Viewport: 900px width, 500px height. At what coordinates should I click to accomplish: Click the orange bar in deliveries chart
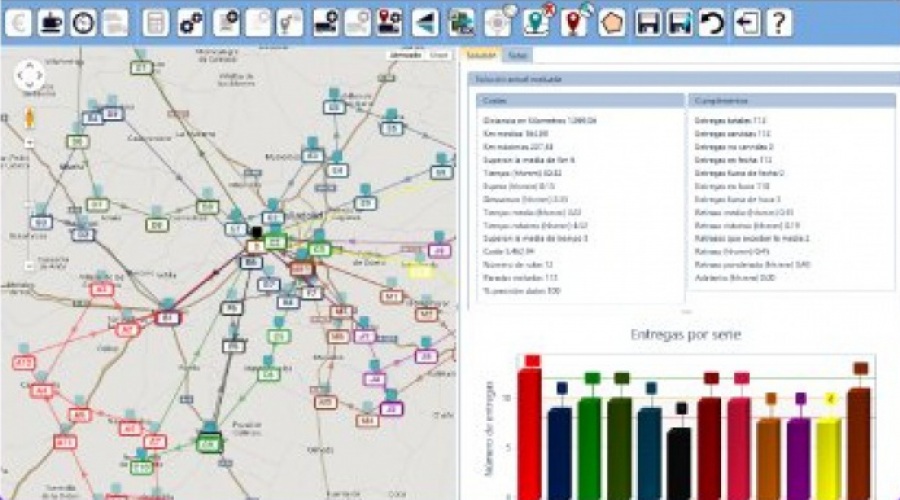pos(769,459)
